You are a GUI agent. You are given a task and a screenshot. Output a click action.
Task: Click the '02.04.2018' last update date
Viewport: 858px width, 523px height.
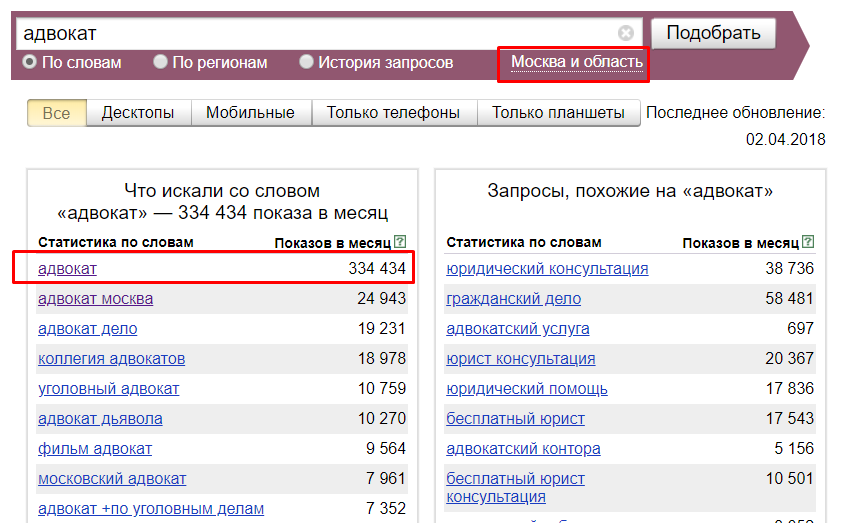(x=785, y=140)
